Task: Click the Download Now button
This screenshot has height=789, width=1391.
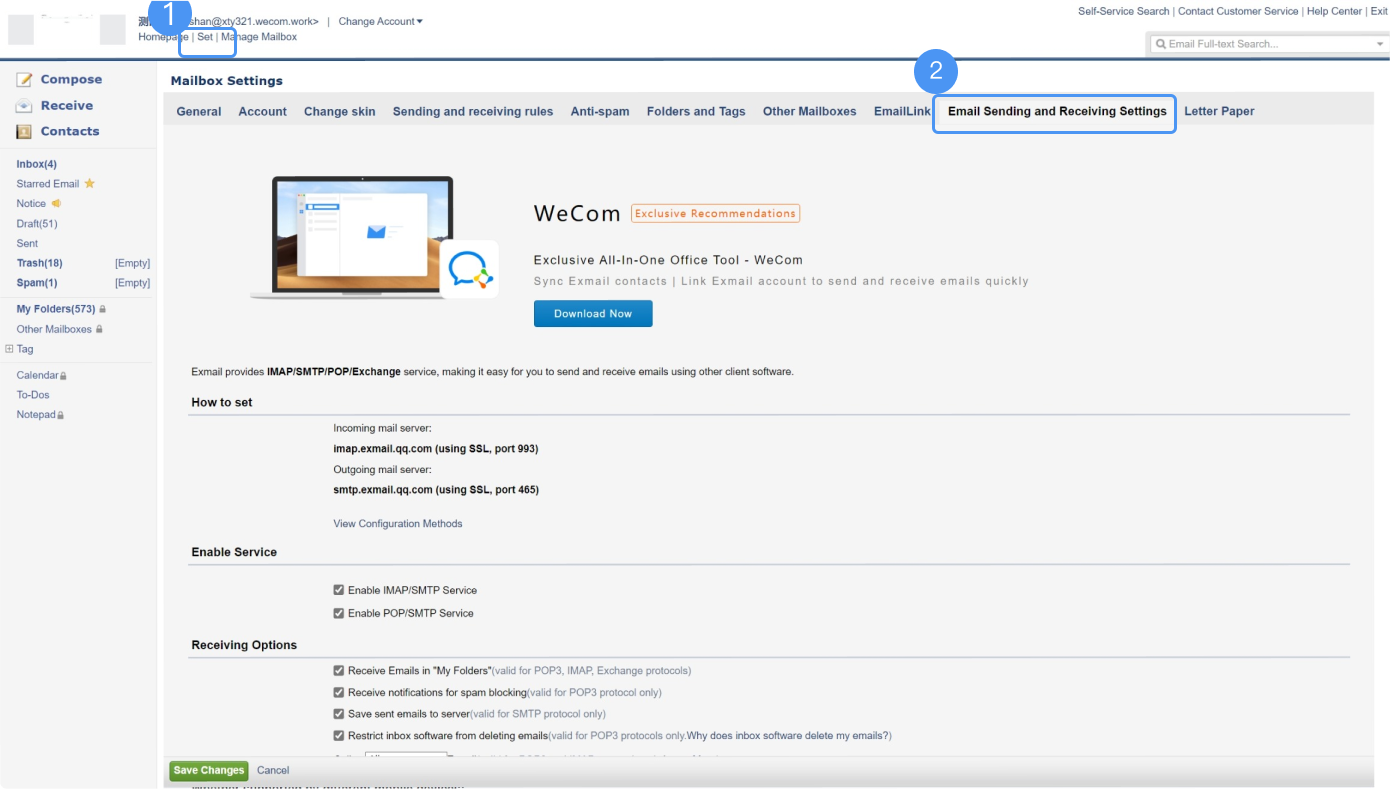Action: point(593,314)
